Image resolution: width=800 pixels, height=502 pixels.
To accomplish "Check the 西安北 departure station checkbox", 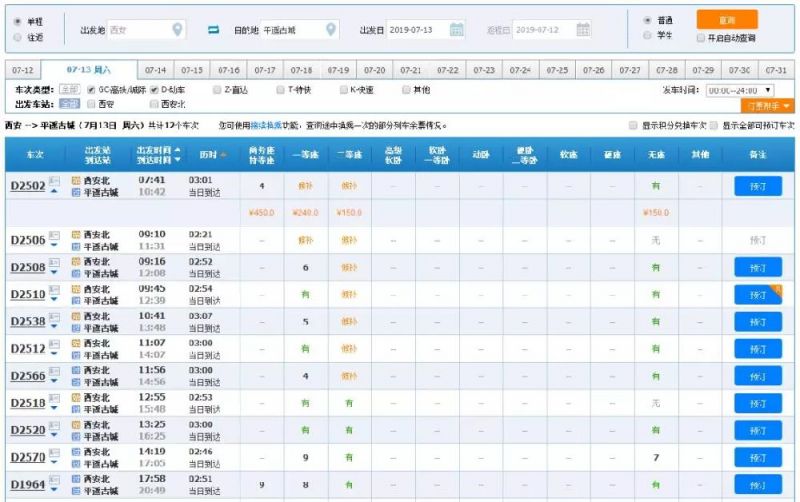I will click(154, 104).
